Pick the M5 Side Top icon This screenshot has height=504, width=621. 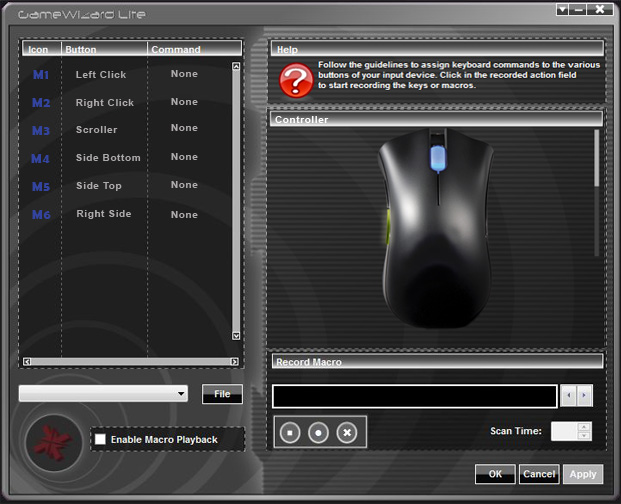pos(40,187)
